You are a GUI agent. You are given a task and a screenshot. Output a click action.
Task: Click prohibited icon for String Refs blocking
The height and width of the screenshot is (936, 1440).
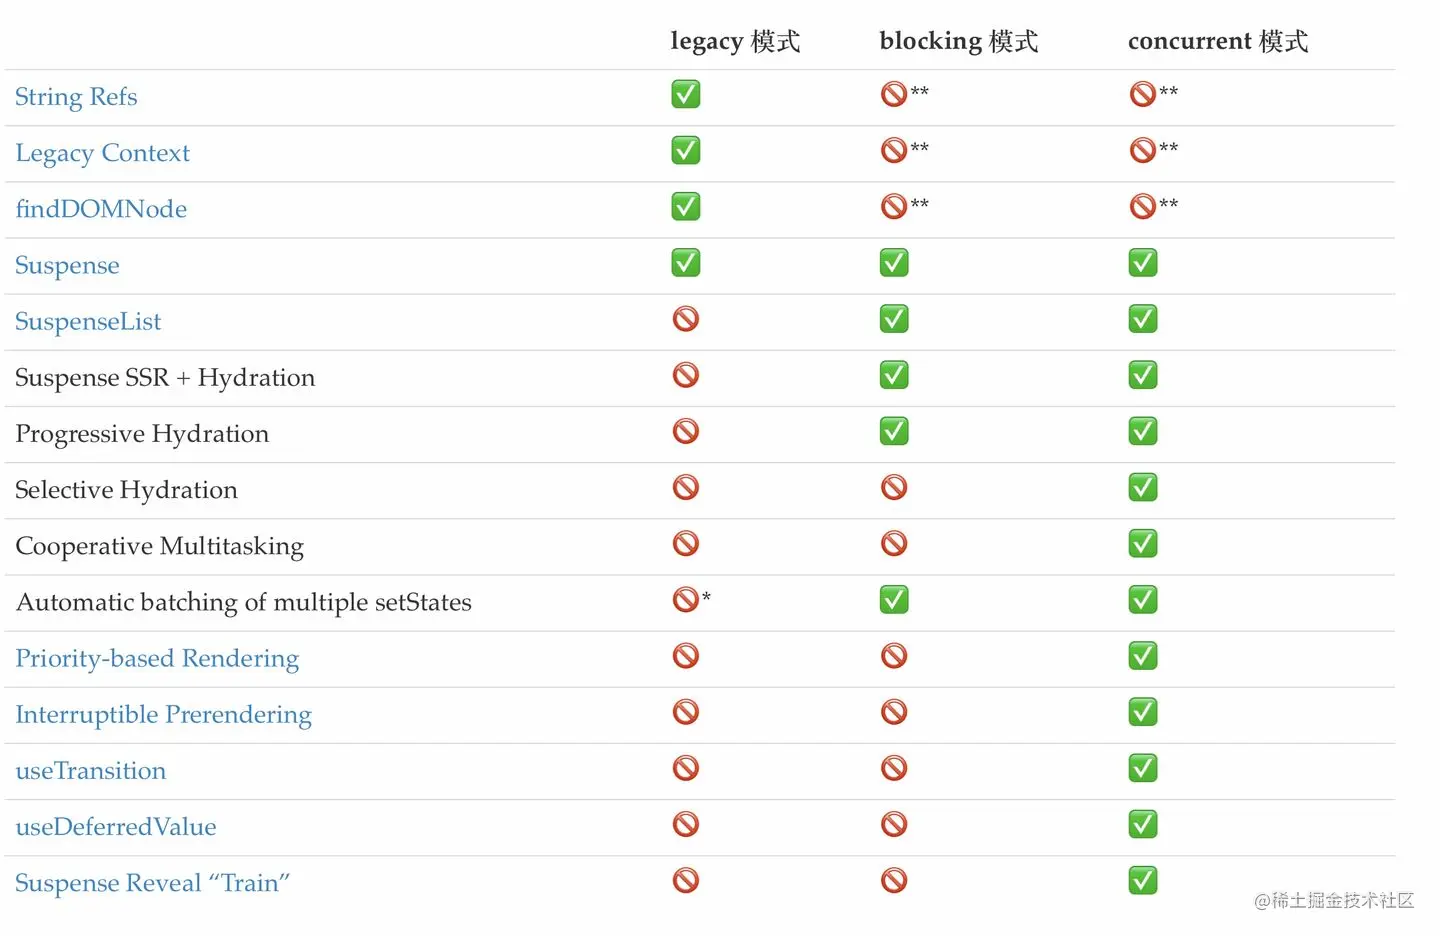pyautogui.click(x=894, y=94)
